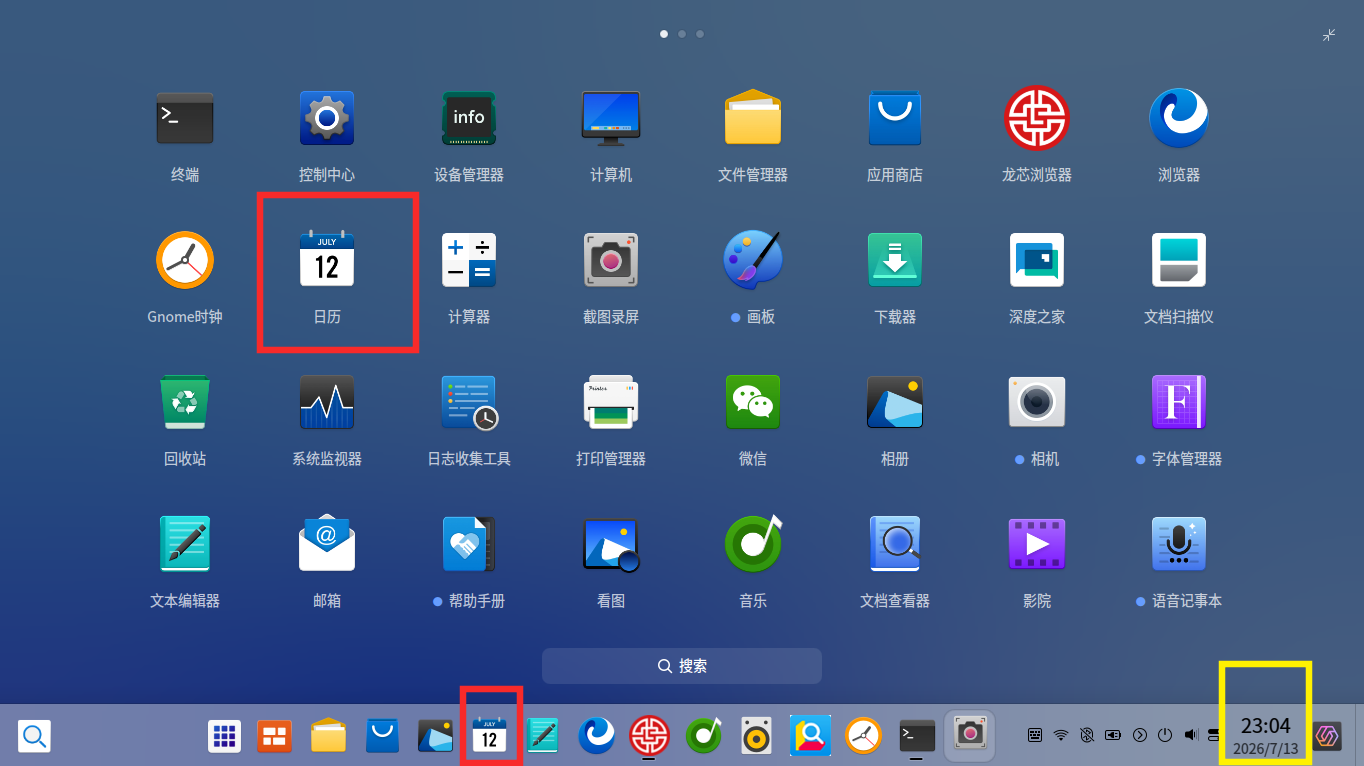
Task: Launch the 下载器 app
Action: click(x=895, y=260)
